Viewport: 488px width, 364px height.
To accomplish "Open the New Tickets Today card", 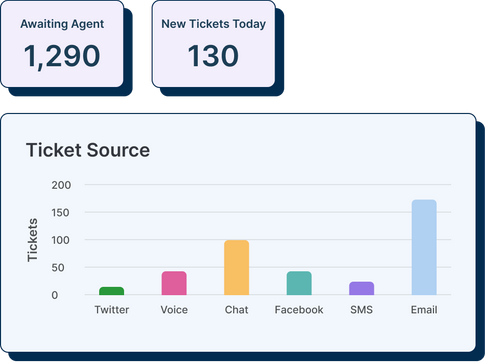I will pos(213,44).
